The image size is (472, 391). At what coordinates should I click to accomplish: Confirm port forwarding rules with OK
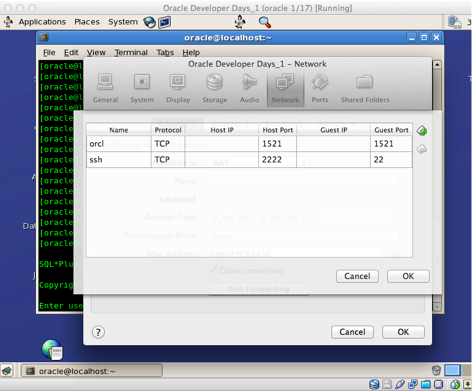pos(408,276)
